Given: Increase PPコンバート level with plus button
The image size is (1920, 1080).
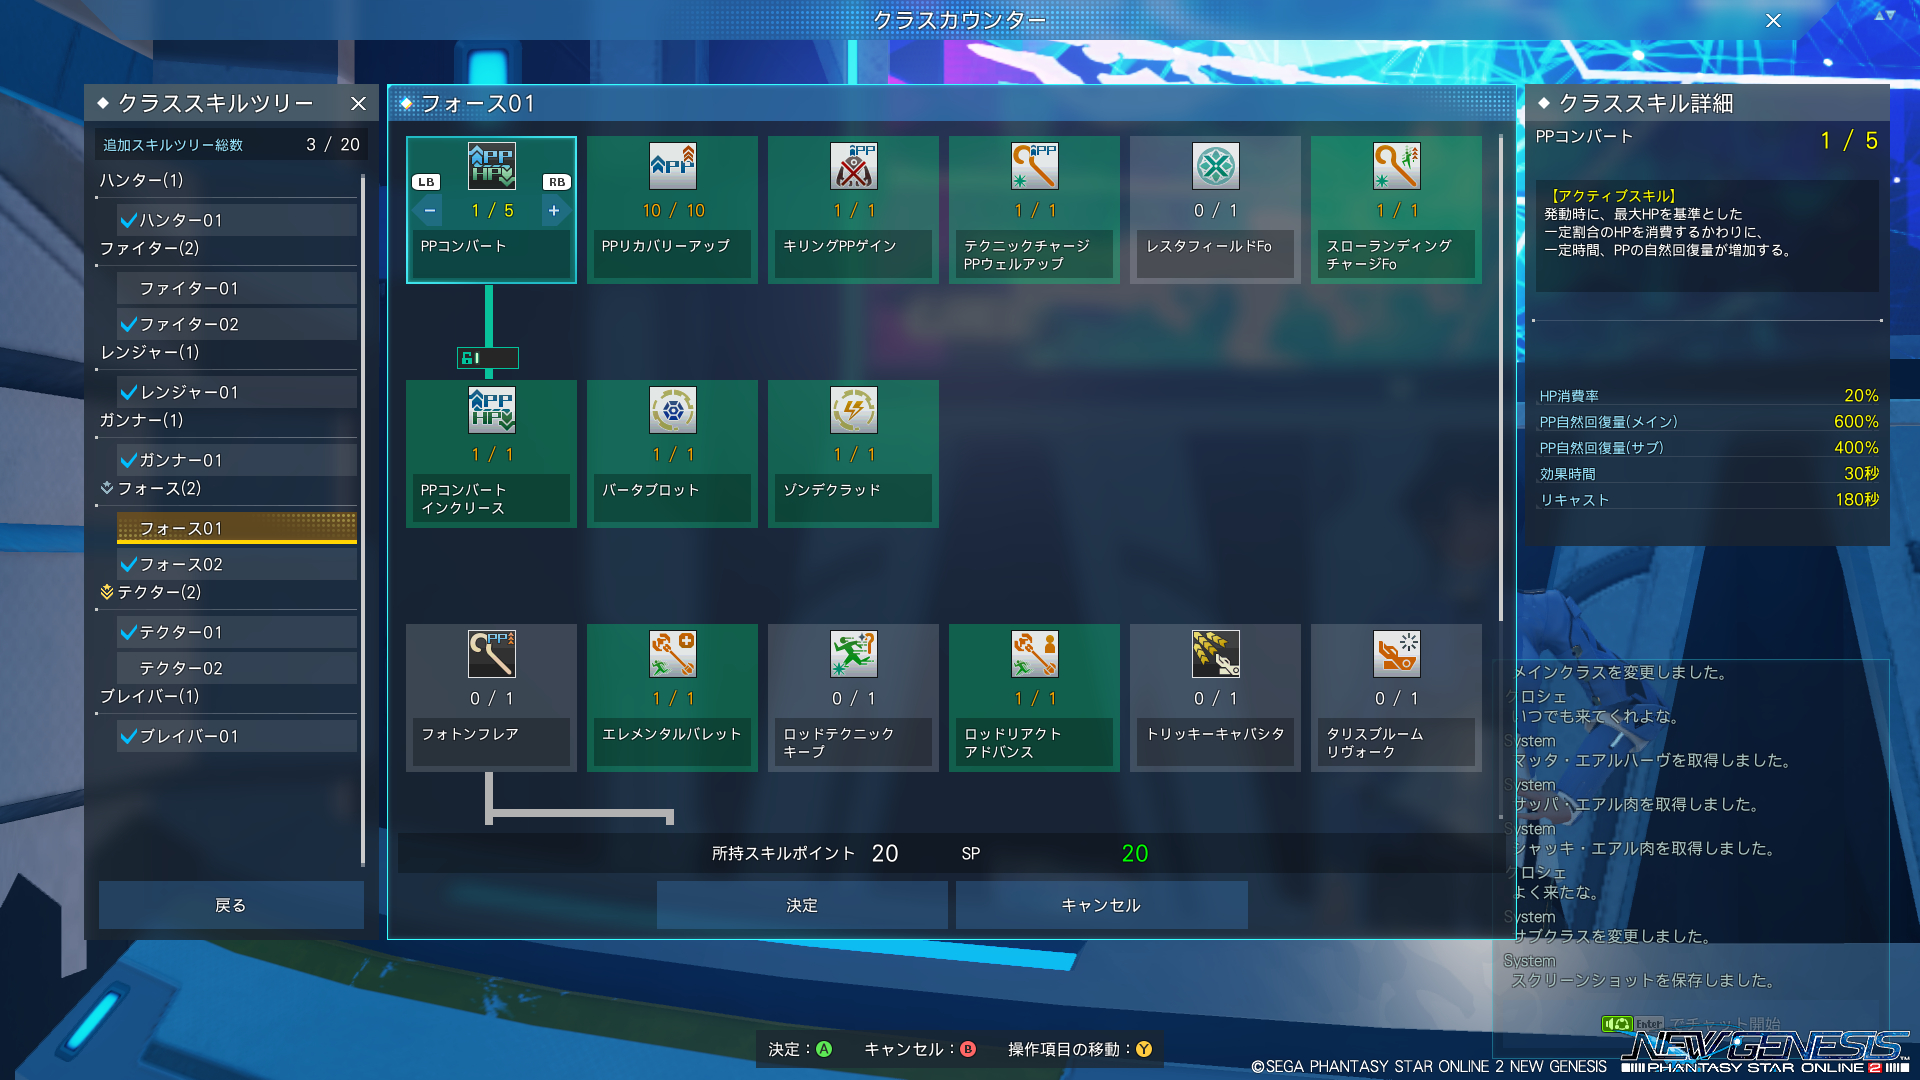Looking at the screenshot, I should pyautogui.click(x=554, y=211).
